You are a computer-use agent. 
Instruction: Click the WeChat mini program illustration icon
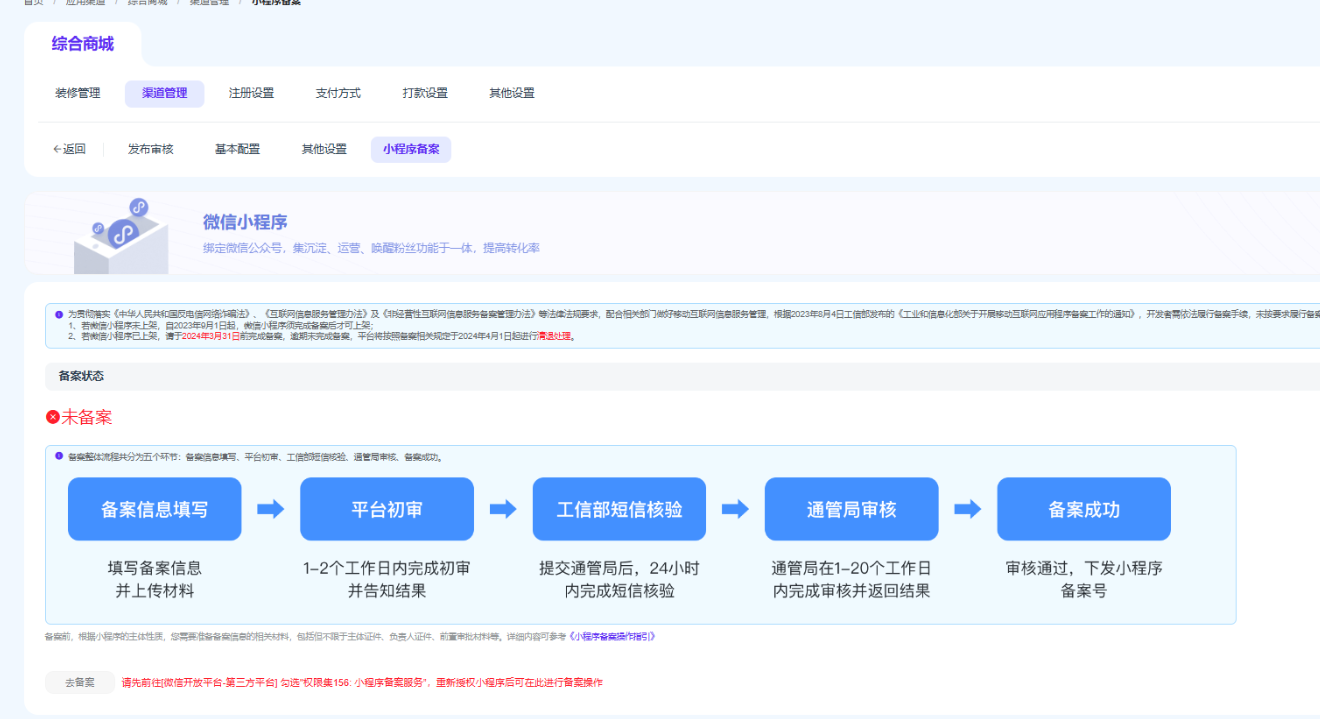click(120, 234)
